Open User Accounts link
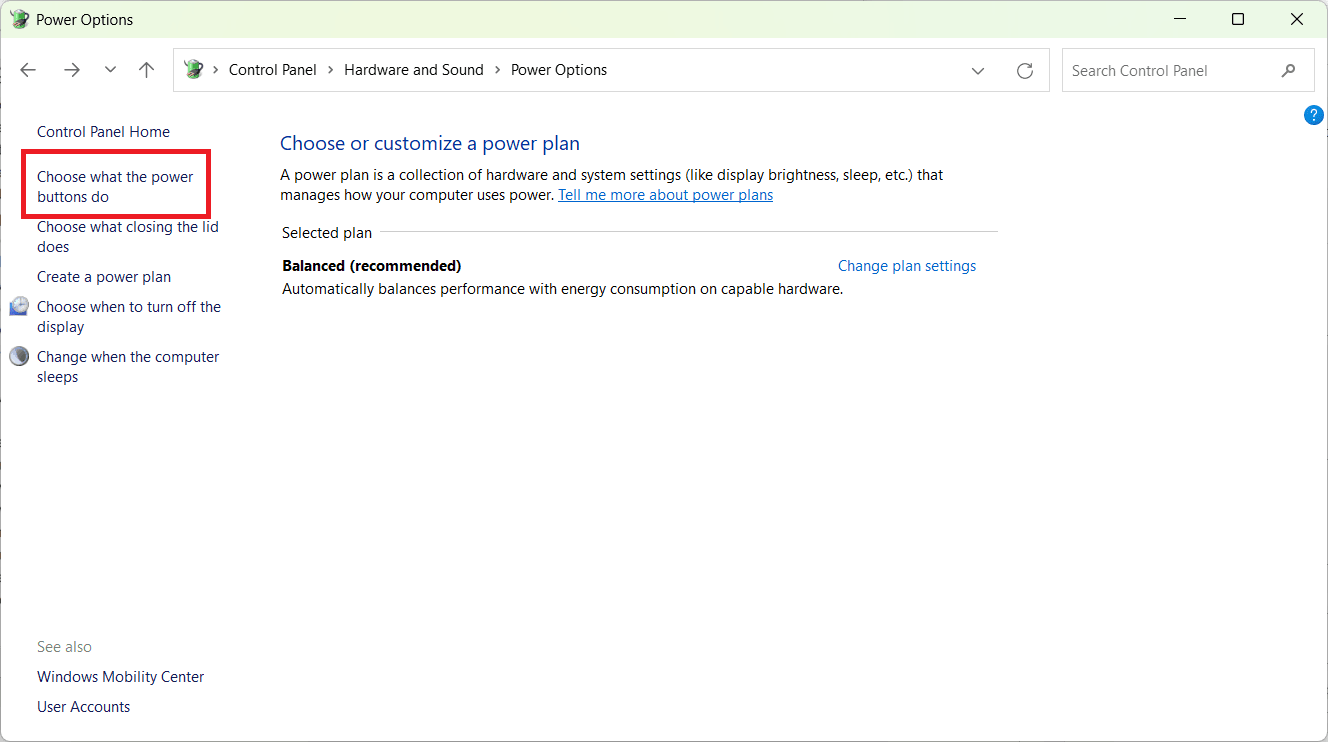The image size is (1328, 742). 83,707
